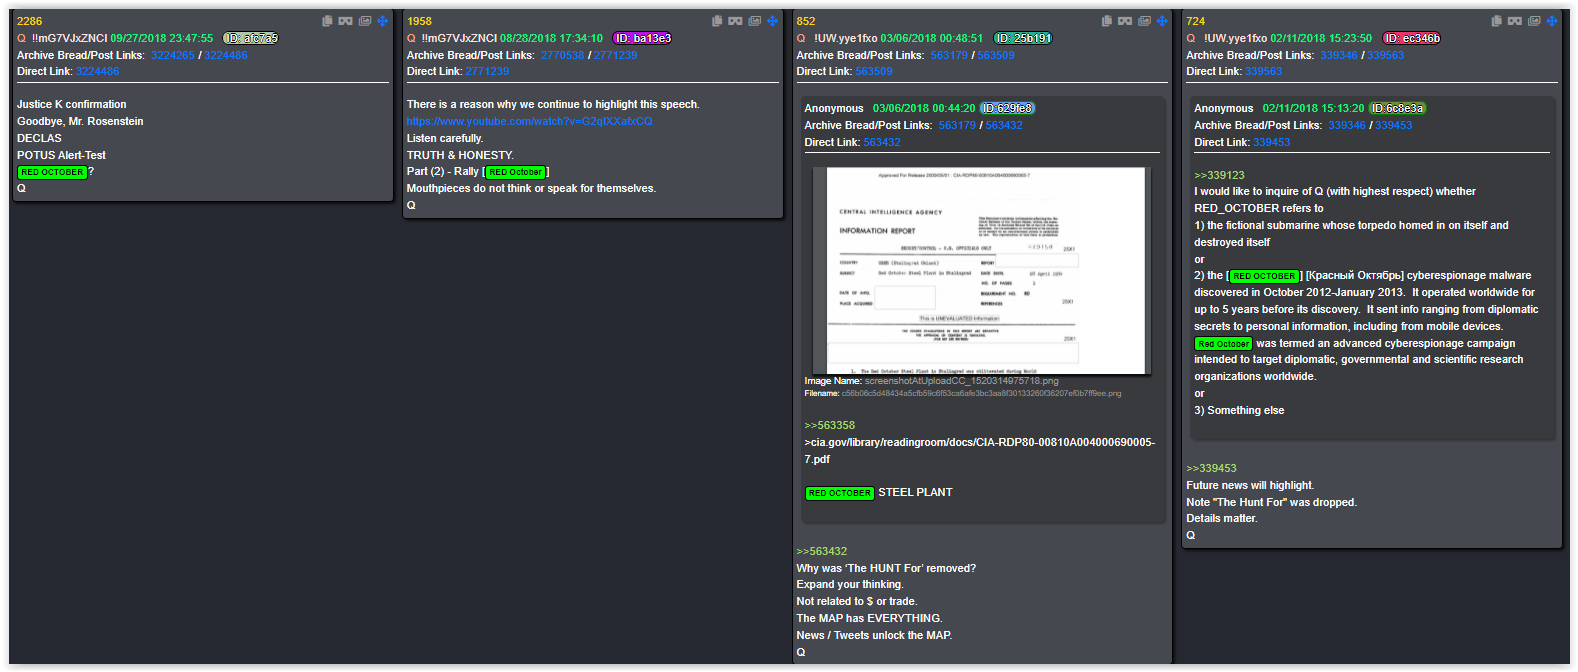The image size is (1578, 672).
Task: Click the tripcode !UW.yye1fxo on post 852
Action: point(847,38)
